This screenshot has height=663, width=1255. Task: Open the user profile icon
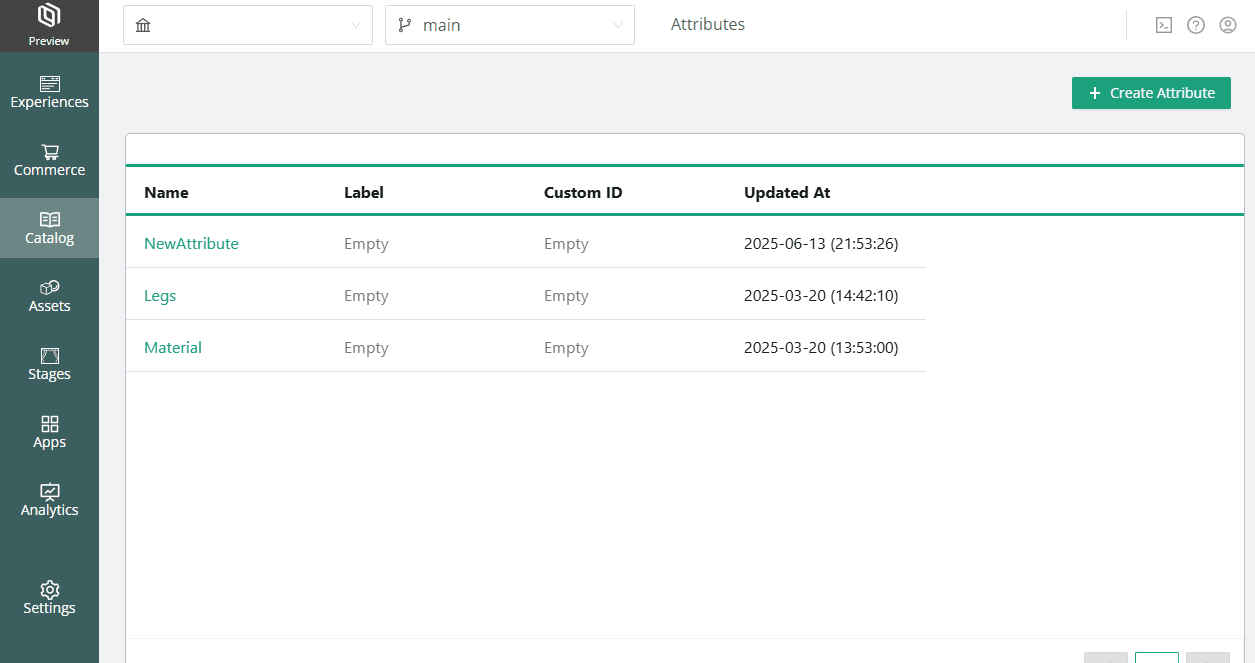pos(1227,25)
